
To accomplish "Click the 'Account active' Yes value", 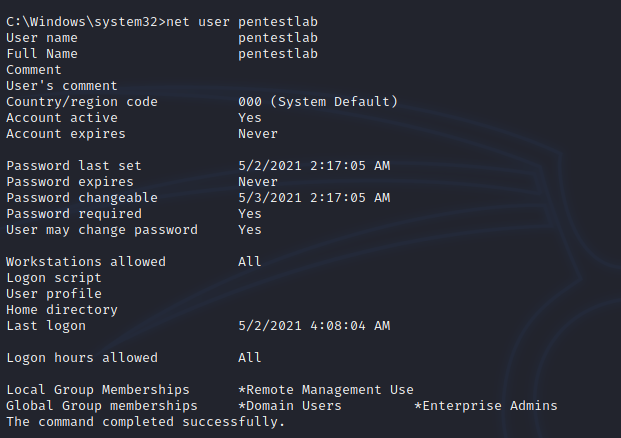I will 250,118.
